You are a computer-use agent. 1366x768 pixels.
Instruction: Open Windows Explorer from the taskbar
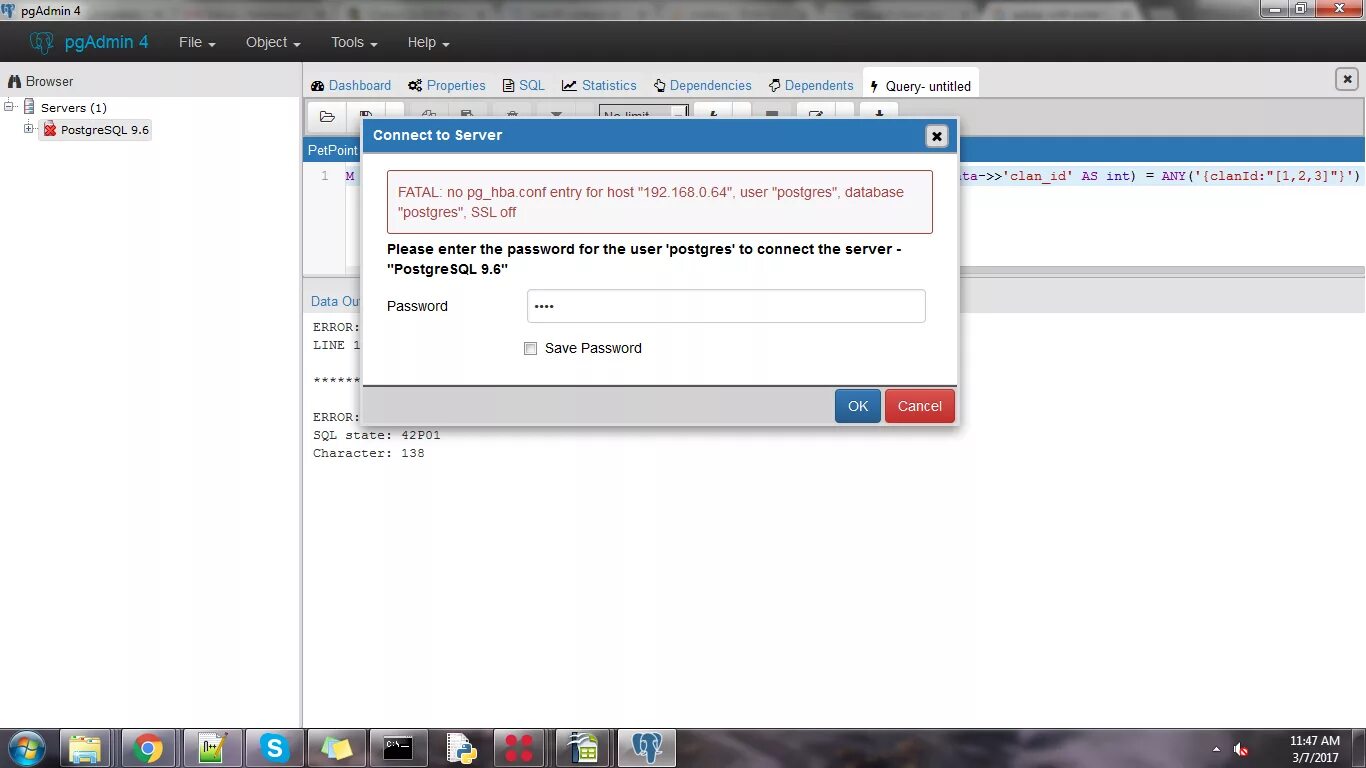[85, 748]
